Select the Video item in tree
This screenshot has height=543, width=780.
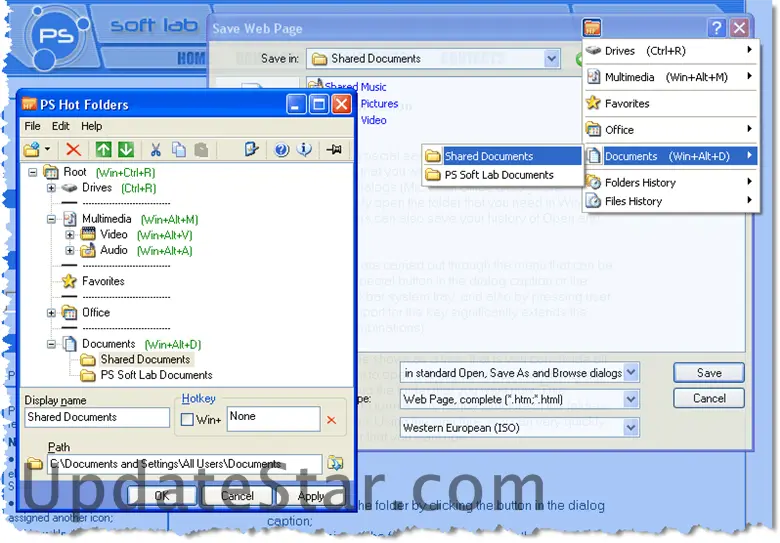104,235
